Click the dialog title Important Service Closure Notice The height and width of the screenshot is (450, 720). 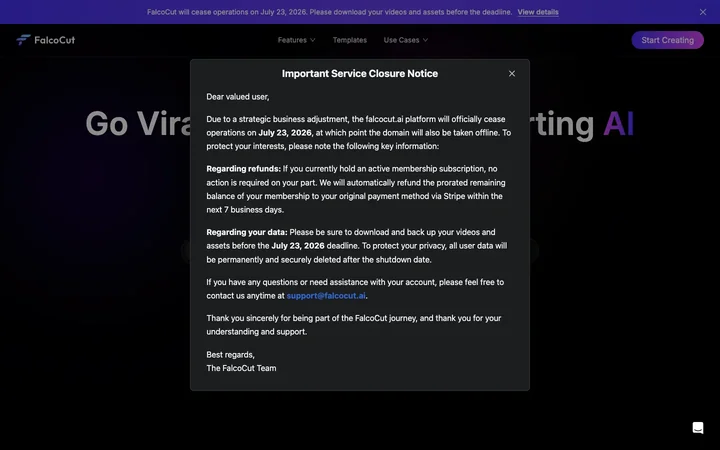(360, 73)
